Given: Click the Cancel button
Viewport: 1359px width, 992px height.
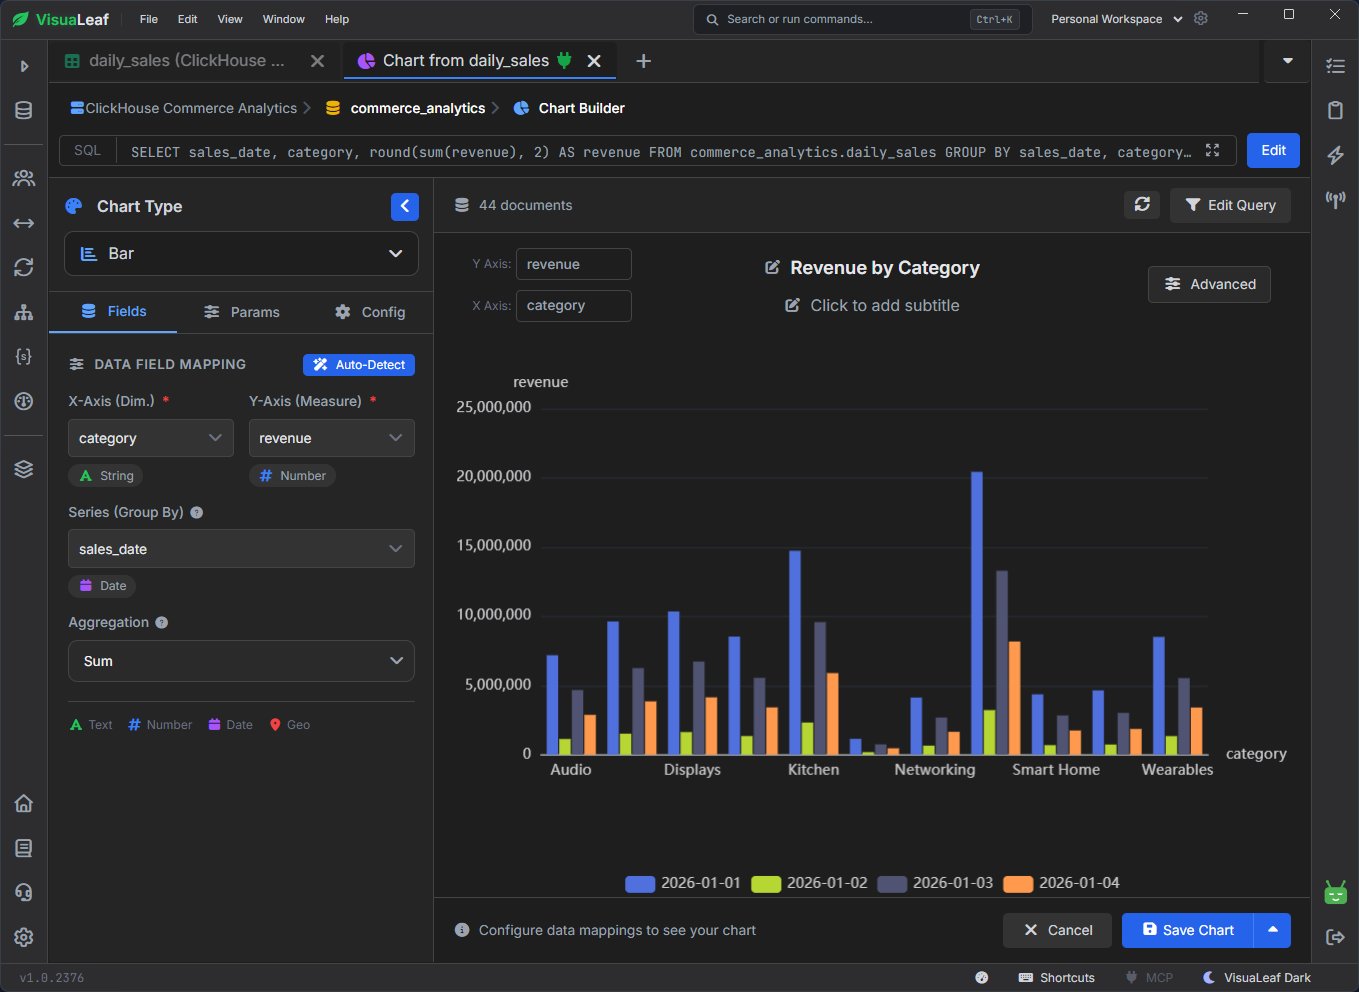Looking at the screenshot, I should point(1058,930).
